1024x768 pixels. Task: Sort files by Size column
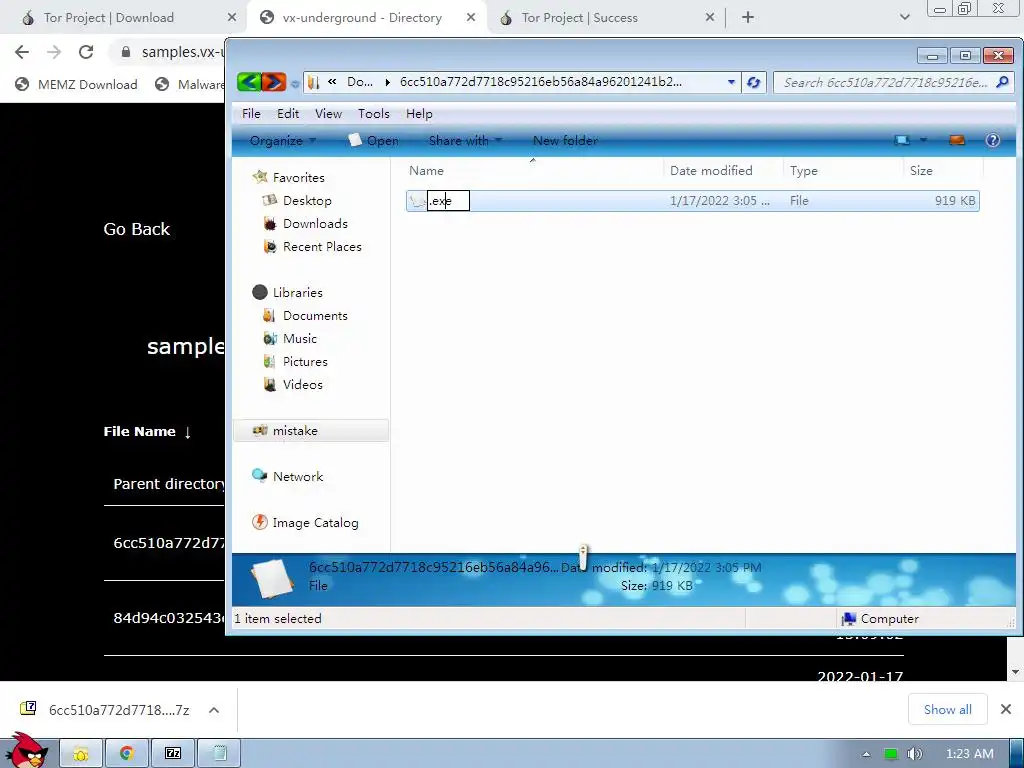click(x=943, y=170)
